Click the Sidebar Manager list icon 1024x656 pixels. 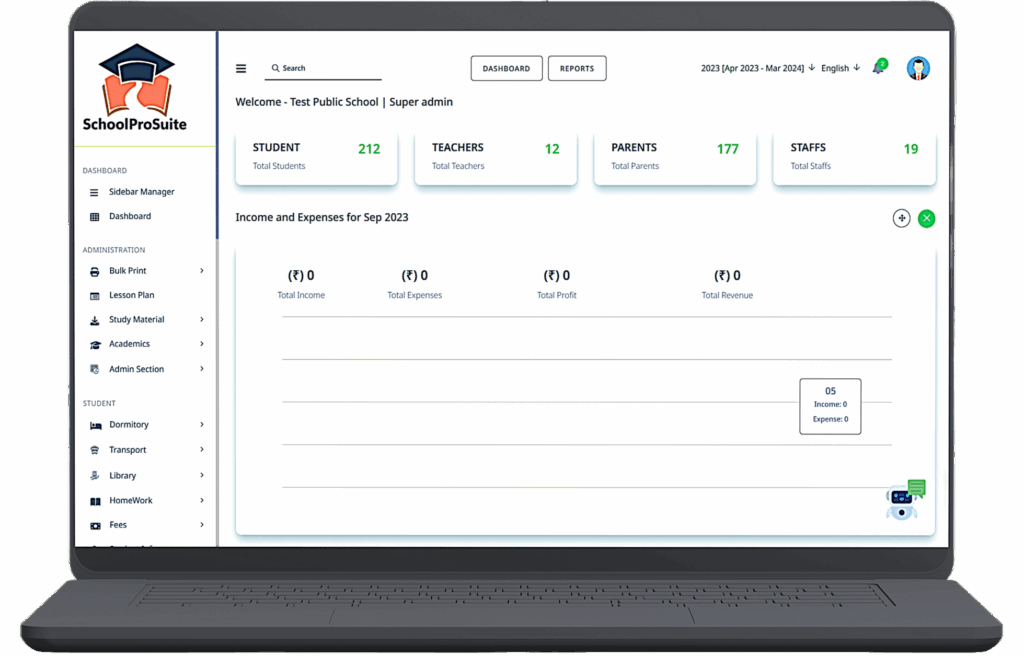94,192
